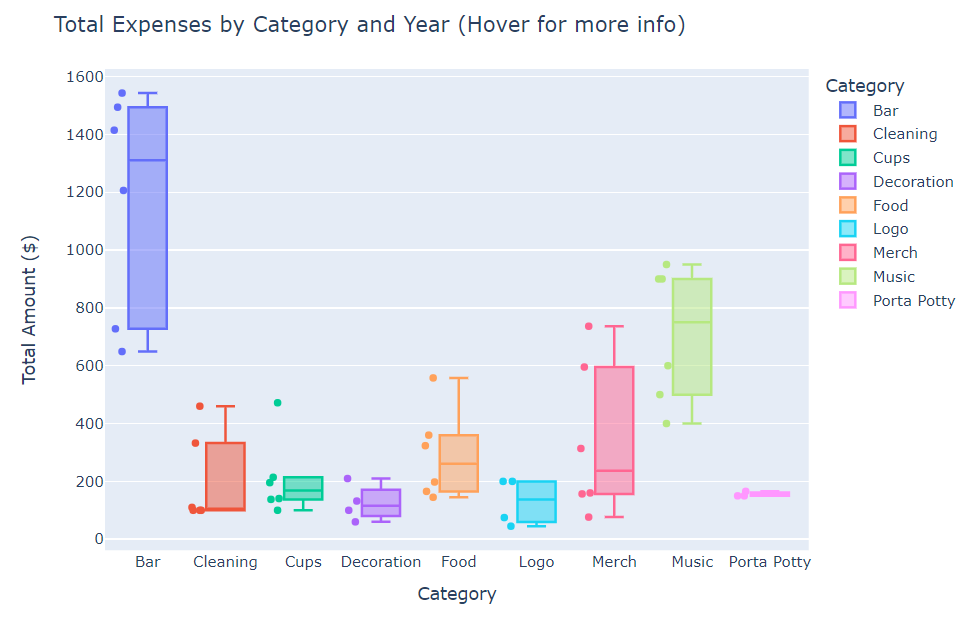978x619 pixels.
Task: Click the chart title text
Action: 369,25
